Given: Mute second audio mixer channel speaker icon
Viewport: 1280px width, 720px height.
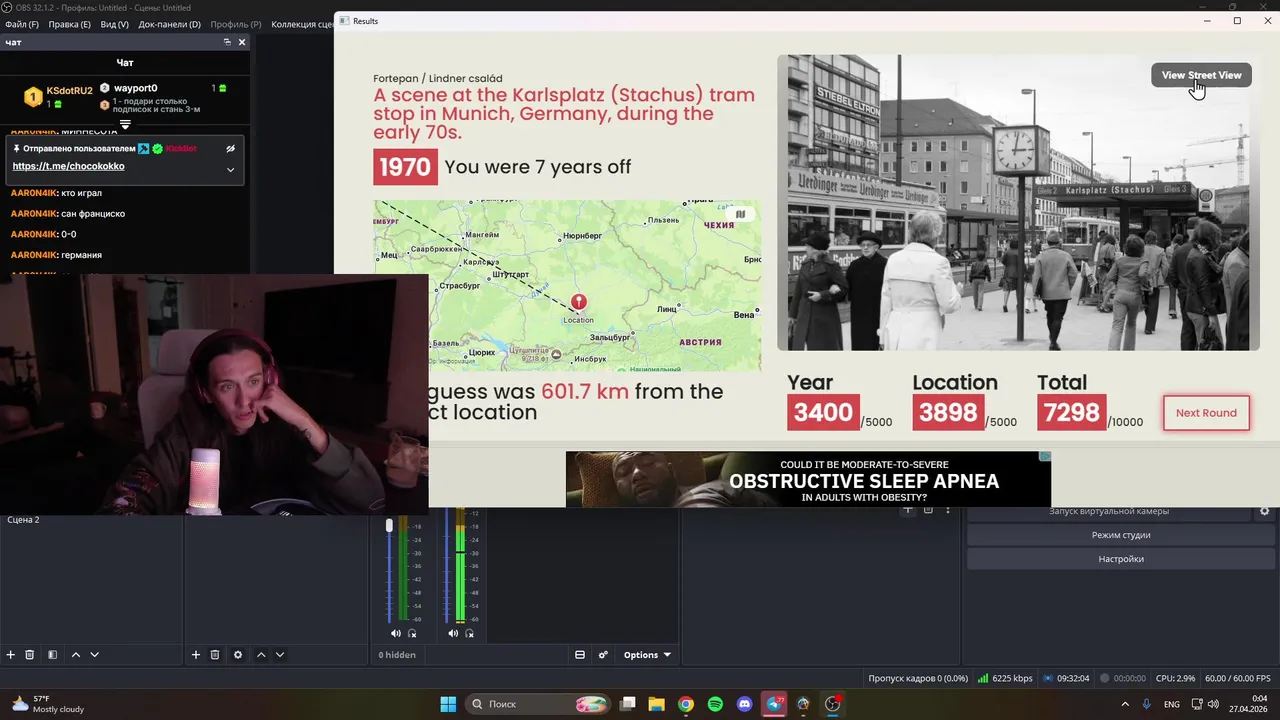Looking at the screenshot, I should pos(453,633).
